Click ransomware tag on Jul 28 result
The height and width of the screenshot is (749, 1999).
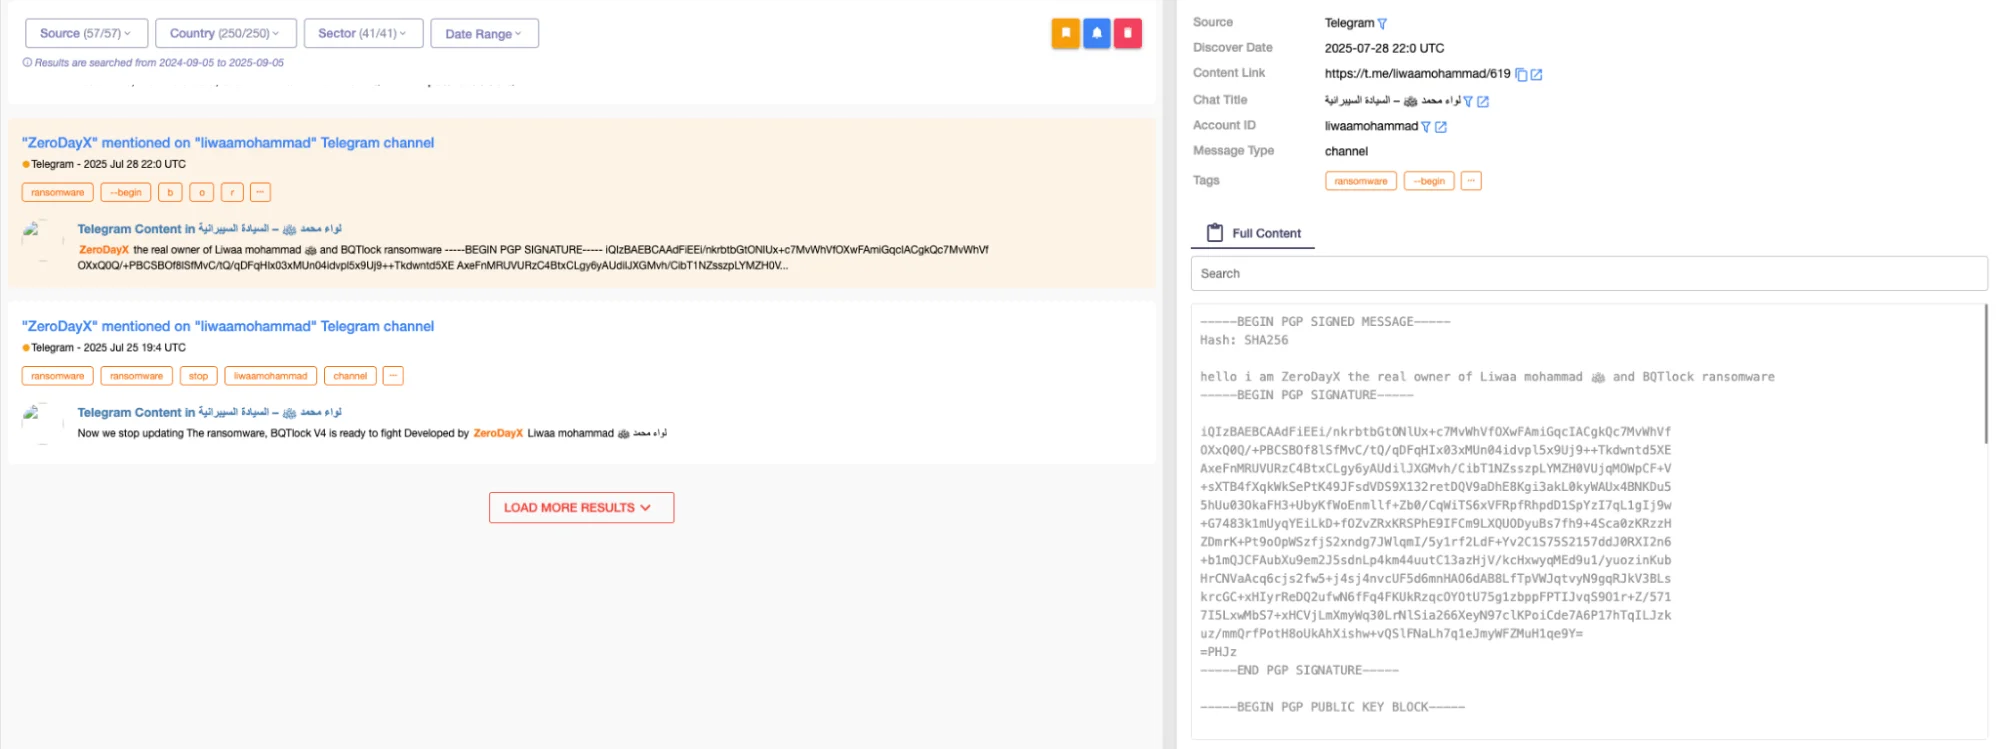pos(57,192)
